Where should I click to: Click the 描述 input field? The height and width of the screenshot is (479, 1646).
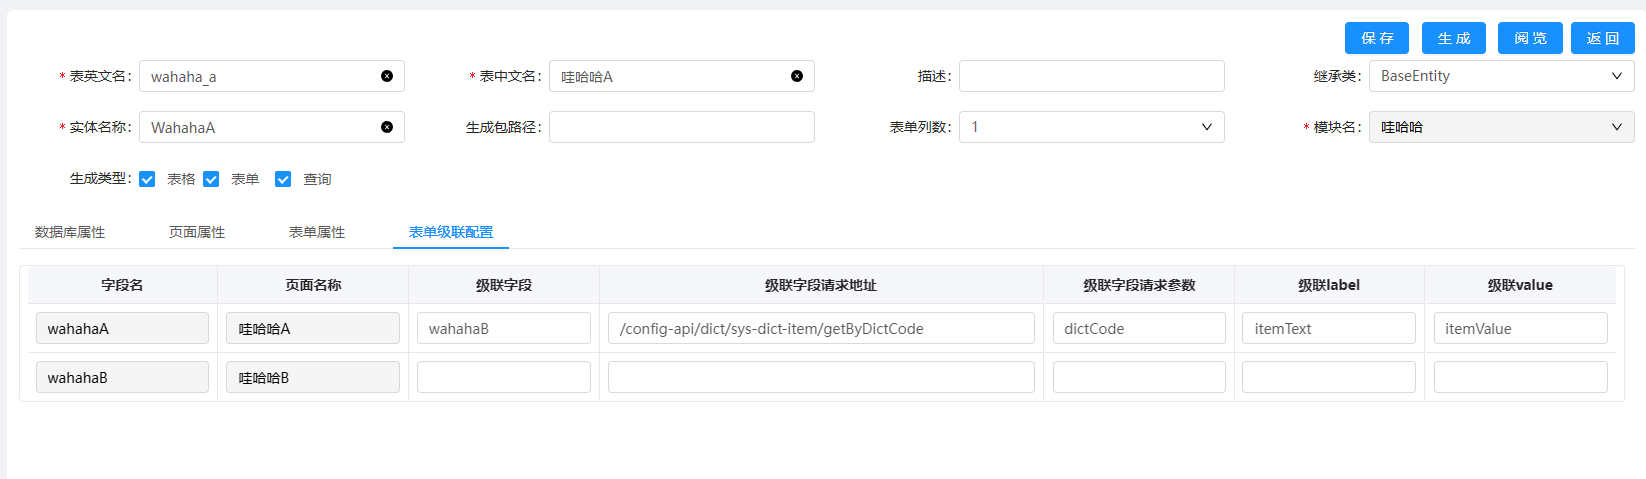pyautogui.click(x=1091, y=76)
